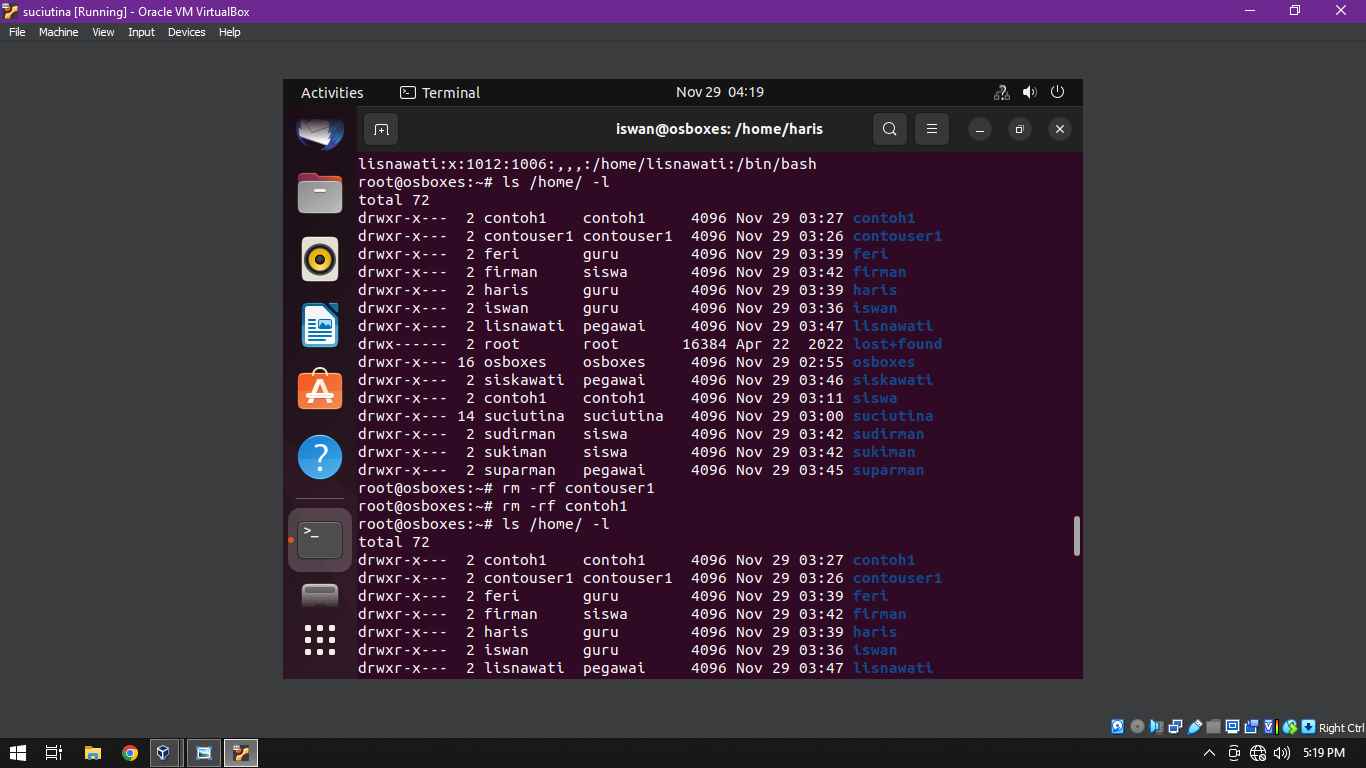
Task: Click the 'rm -rf contoh1' command line
Action: [x=492, y=506]
